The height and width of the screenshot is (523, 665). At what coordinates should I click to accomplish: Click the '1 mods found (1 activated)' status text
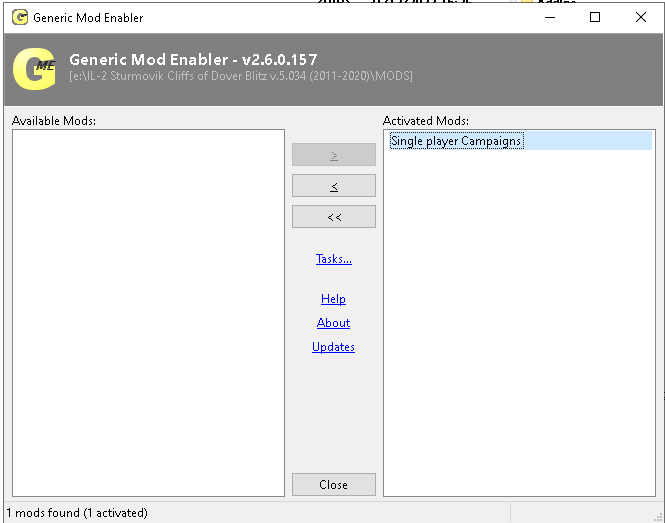coord(77,513)
